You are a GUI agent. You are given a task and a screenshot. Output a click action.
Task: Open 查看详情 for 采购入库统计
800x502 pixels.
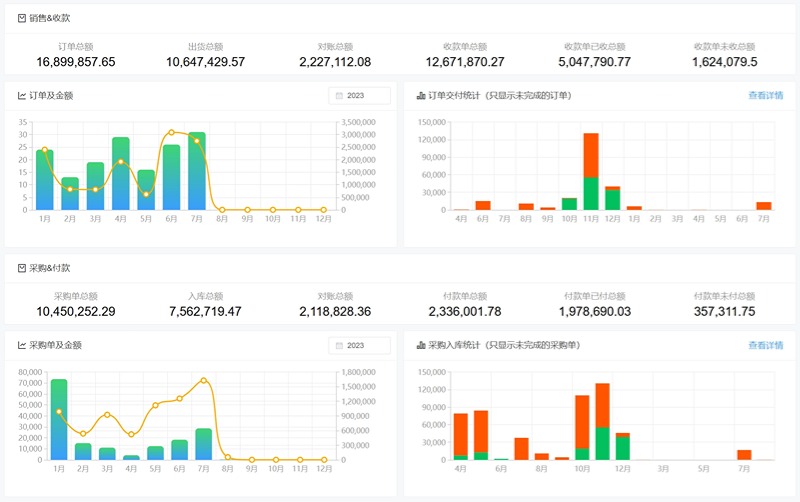[x=765, y=345]
